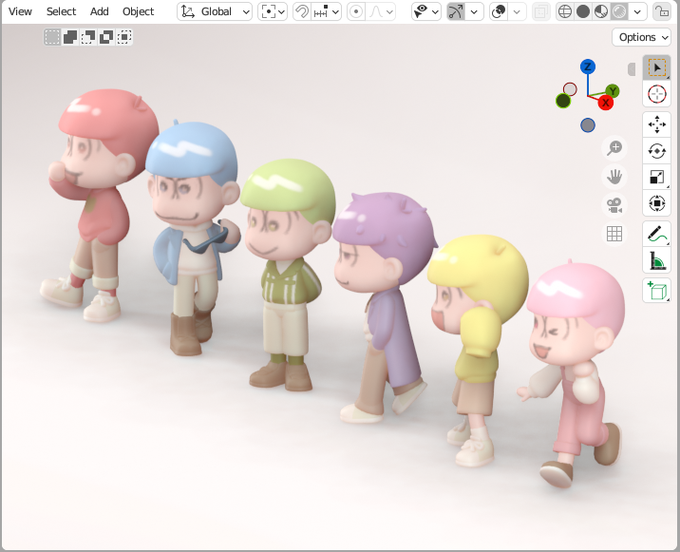Open snapping options dropdown
The height and width of the screenshot is (552, 680).
tap(326, 12)
